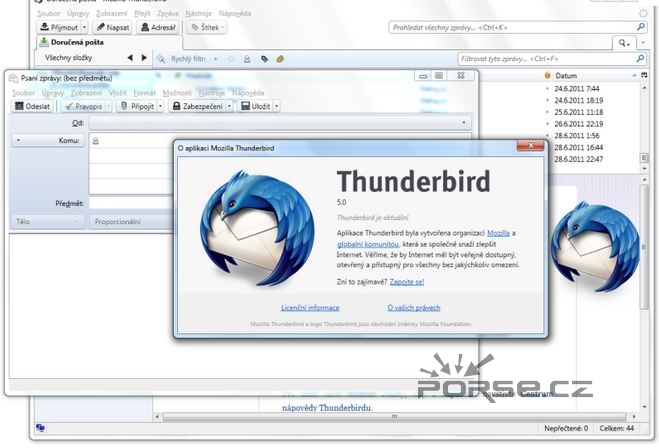The height and width of the screenshot is (448, 659).
Task: Run Pravopis spell check
Action: 84,106
